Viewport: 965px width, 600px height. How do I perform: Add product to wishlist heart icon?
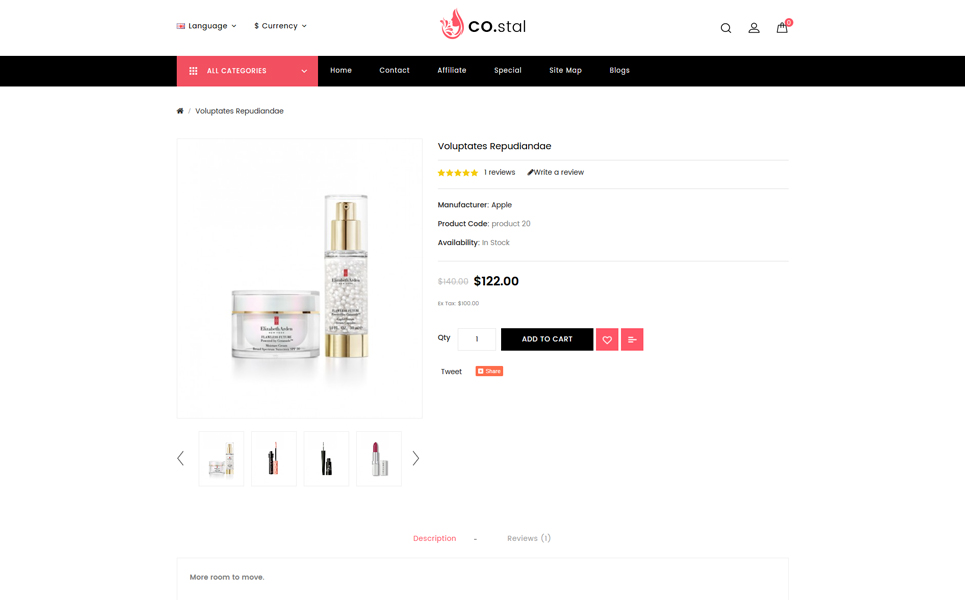[x=607, y=339]
